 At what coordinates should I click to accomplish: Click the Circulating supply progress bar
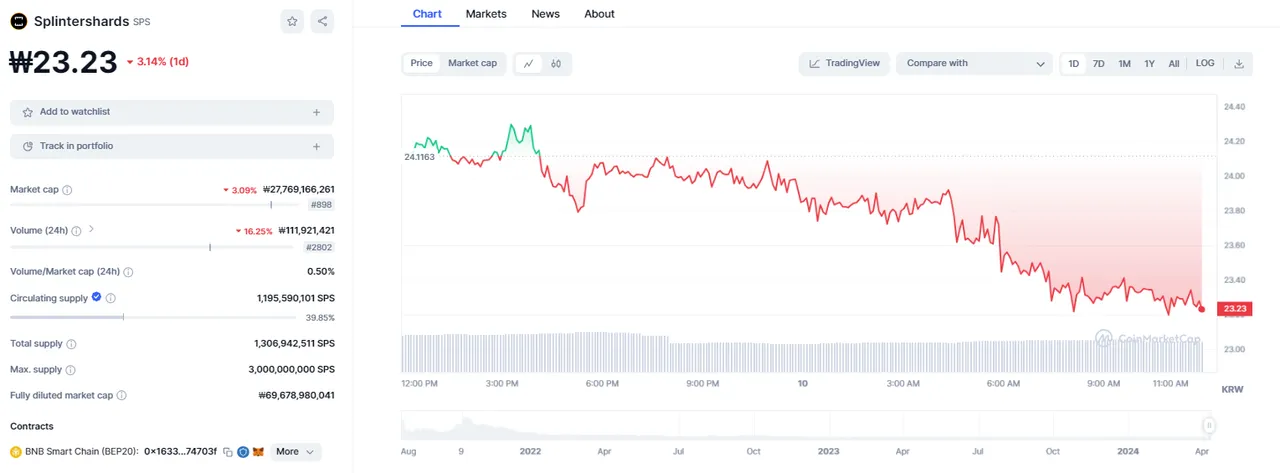pos(153,317)
